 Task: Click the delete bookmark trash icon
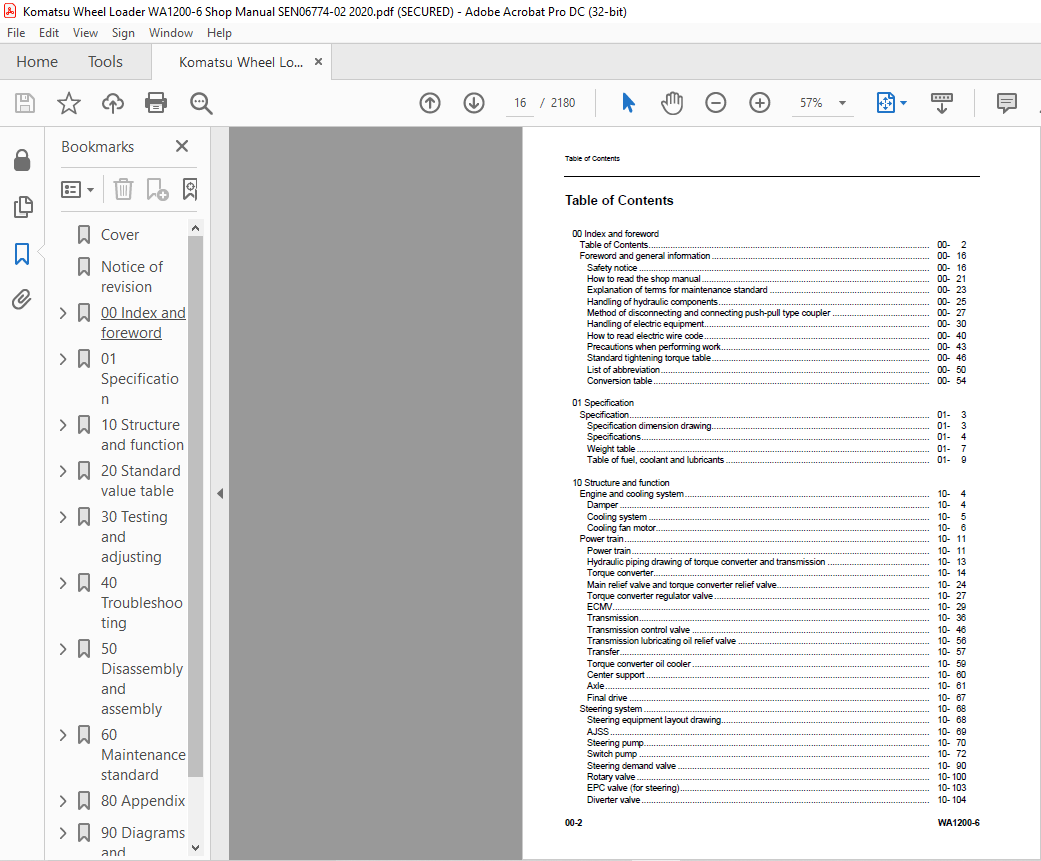point(123,190)
